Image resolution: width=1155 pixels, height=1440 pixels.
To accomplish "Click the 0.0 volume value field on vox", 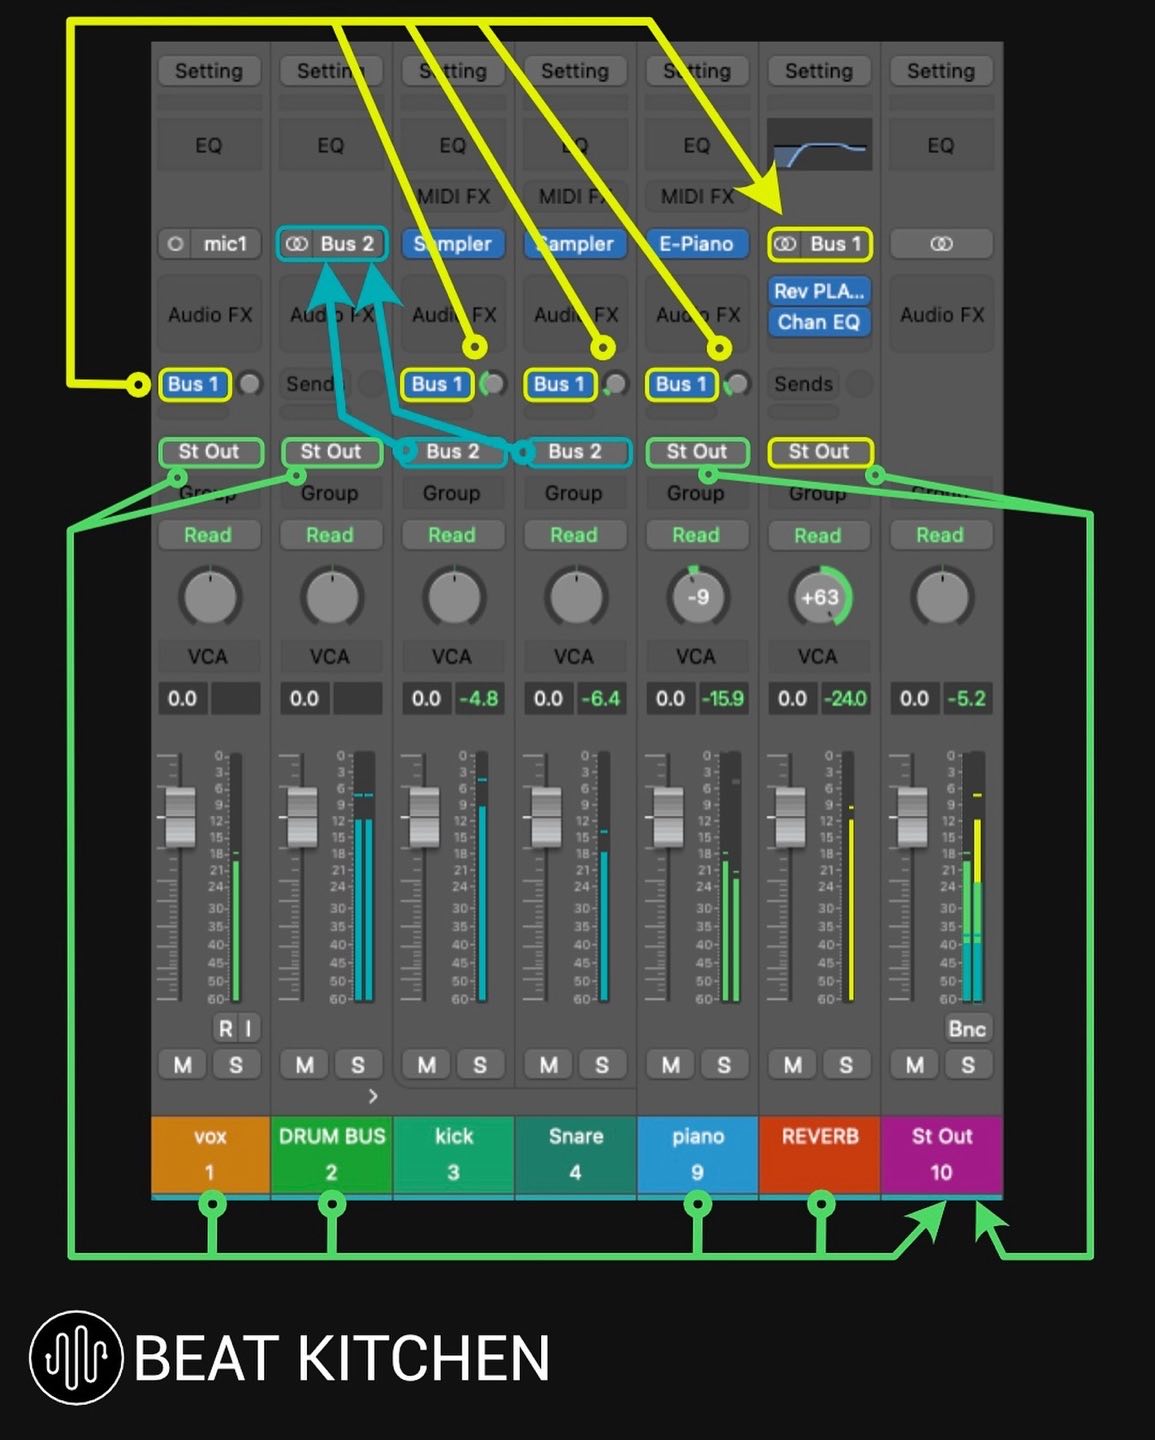I will (181, 698).
